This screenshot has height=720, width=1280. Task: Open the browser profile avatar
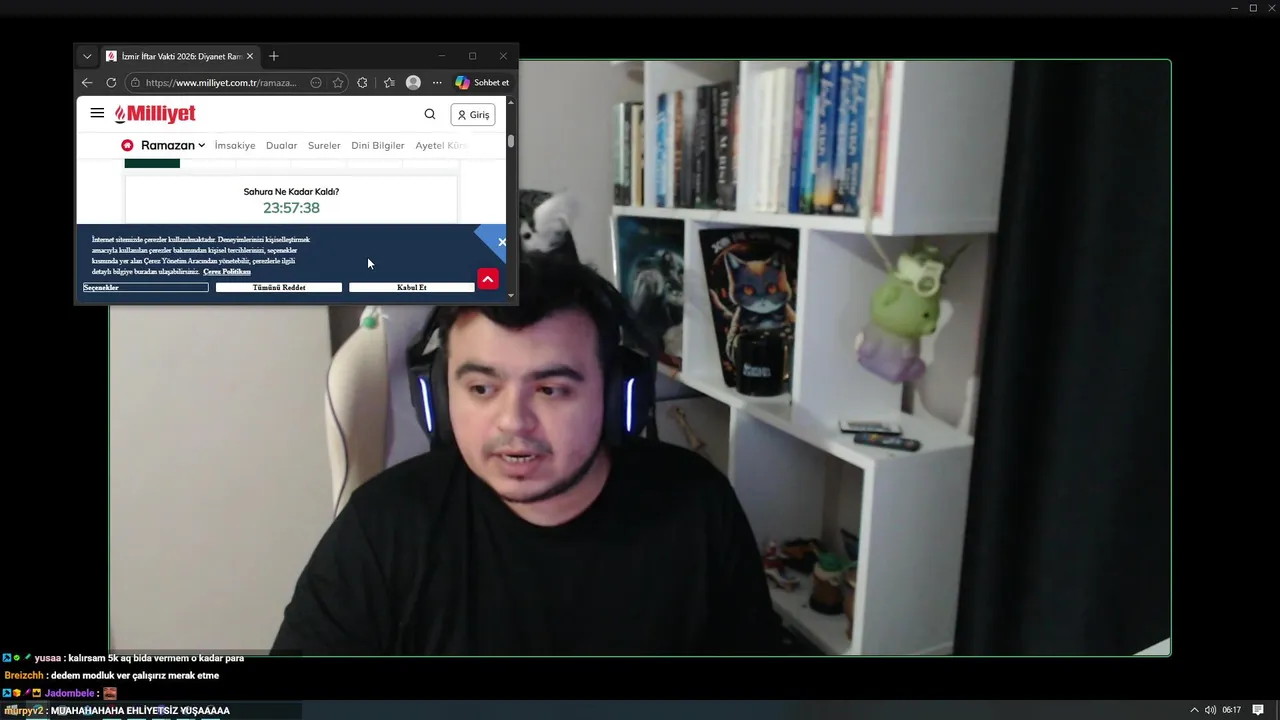413,83
